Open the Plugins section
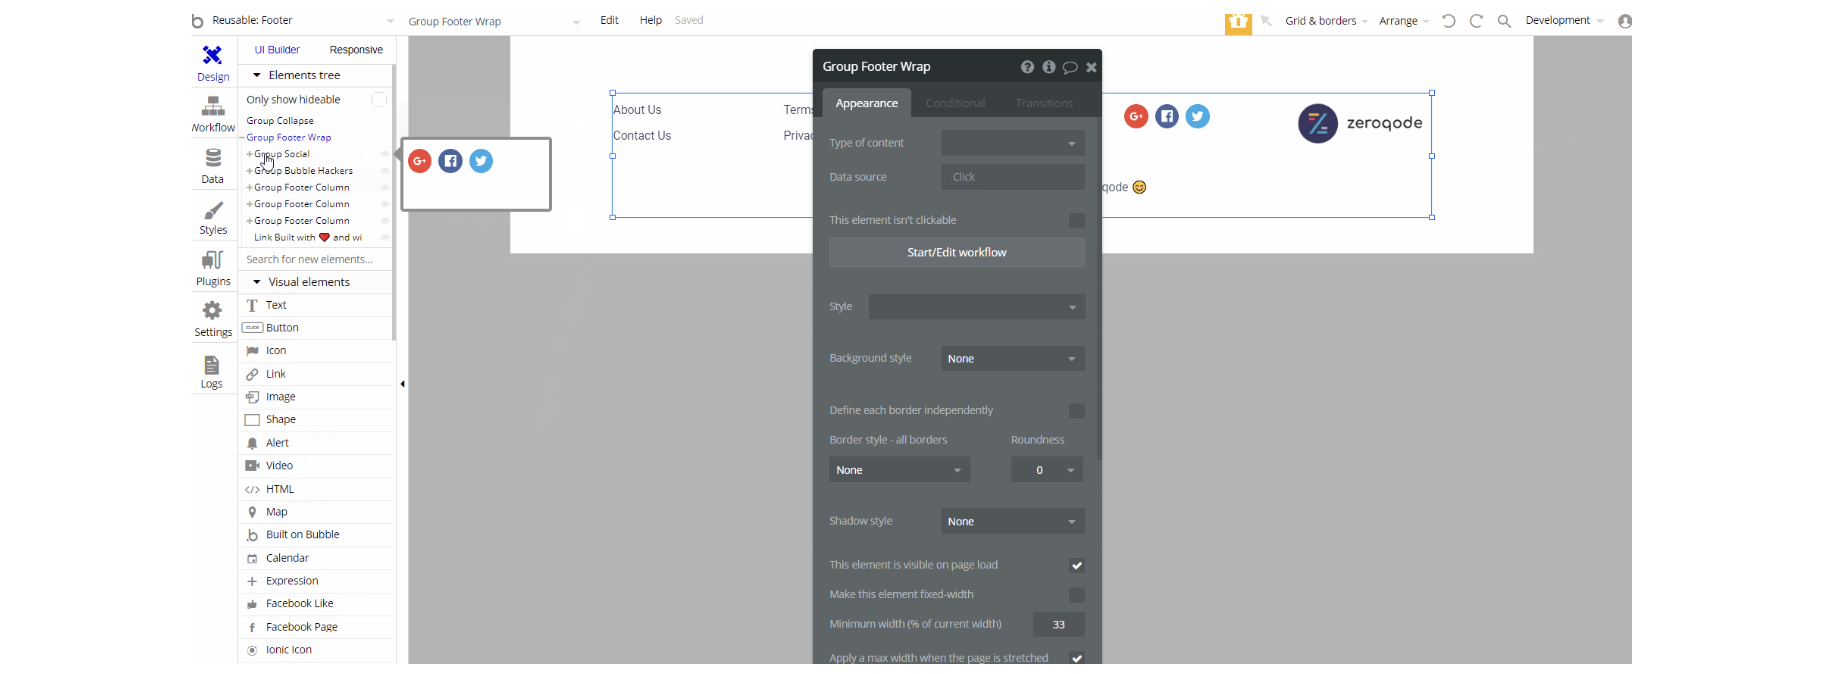The image size is (1830, 674). tap(213, 269)
